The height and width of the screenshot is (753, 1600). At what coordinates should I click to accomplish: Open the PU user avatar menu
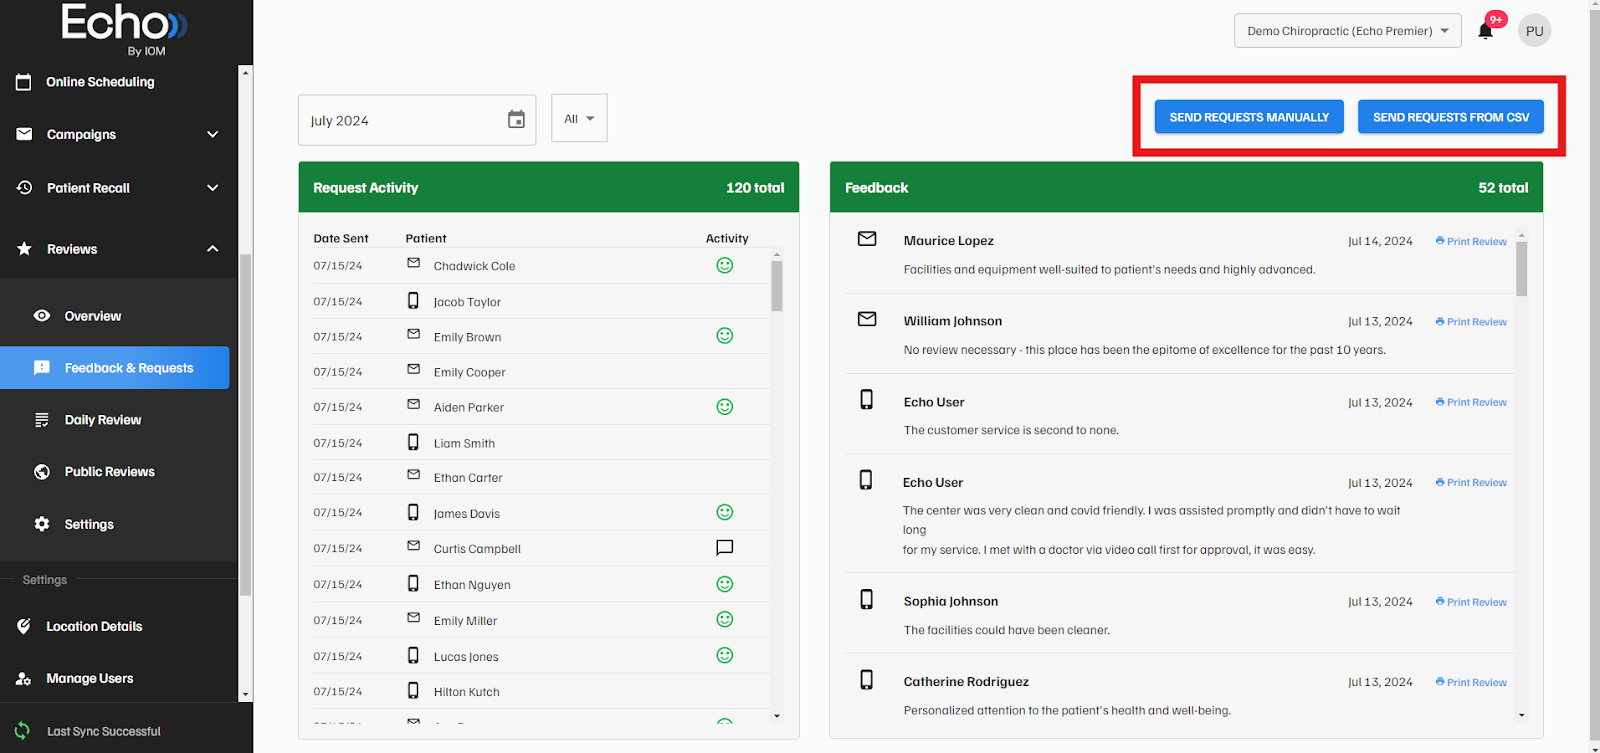click(x=1534, y=31)
